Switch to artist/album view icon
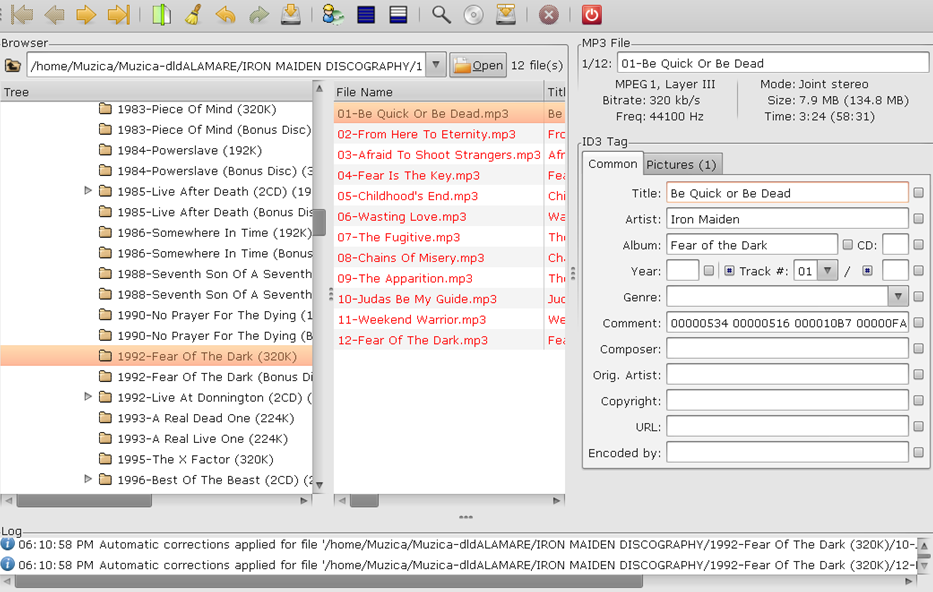The width and height of the screenshot is (933, 592). (x=333, y=14)
